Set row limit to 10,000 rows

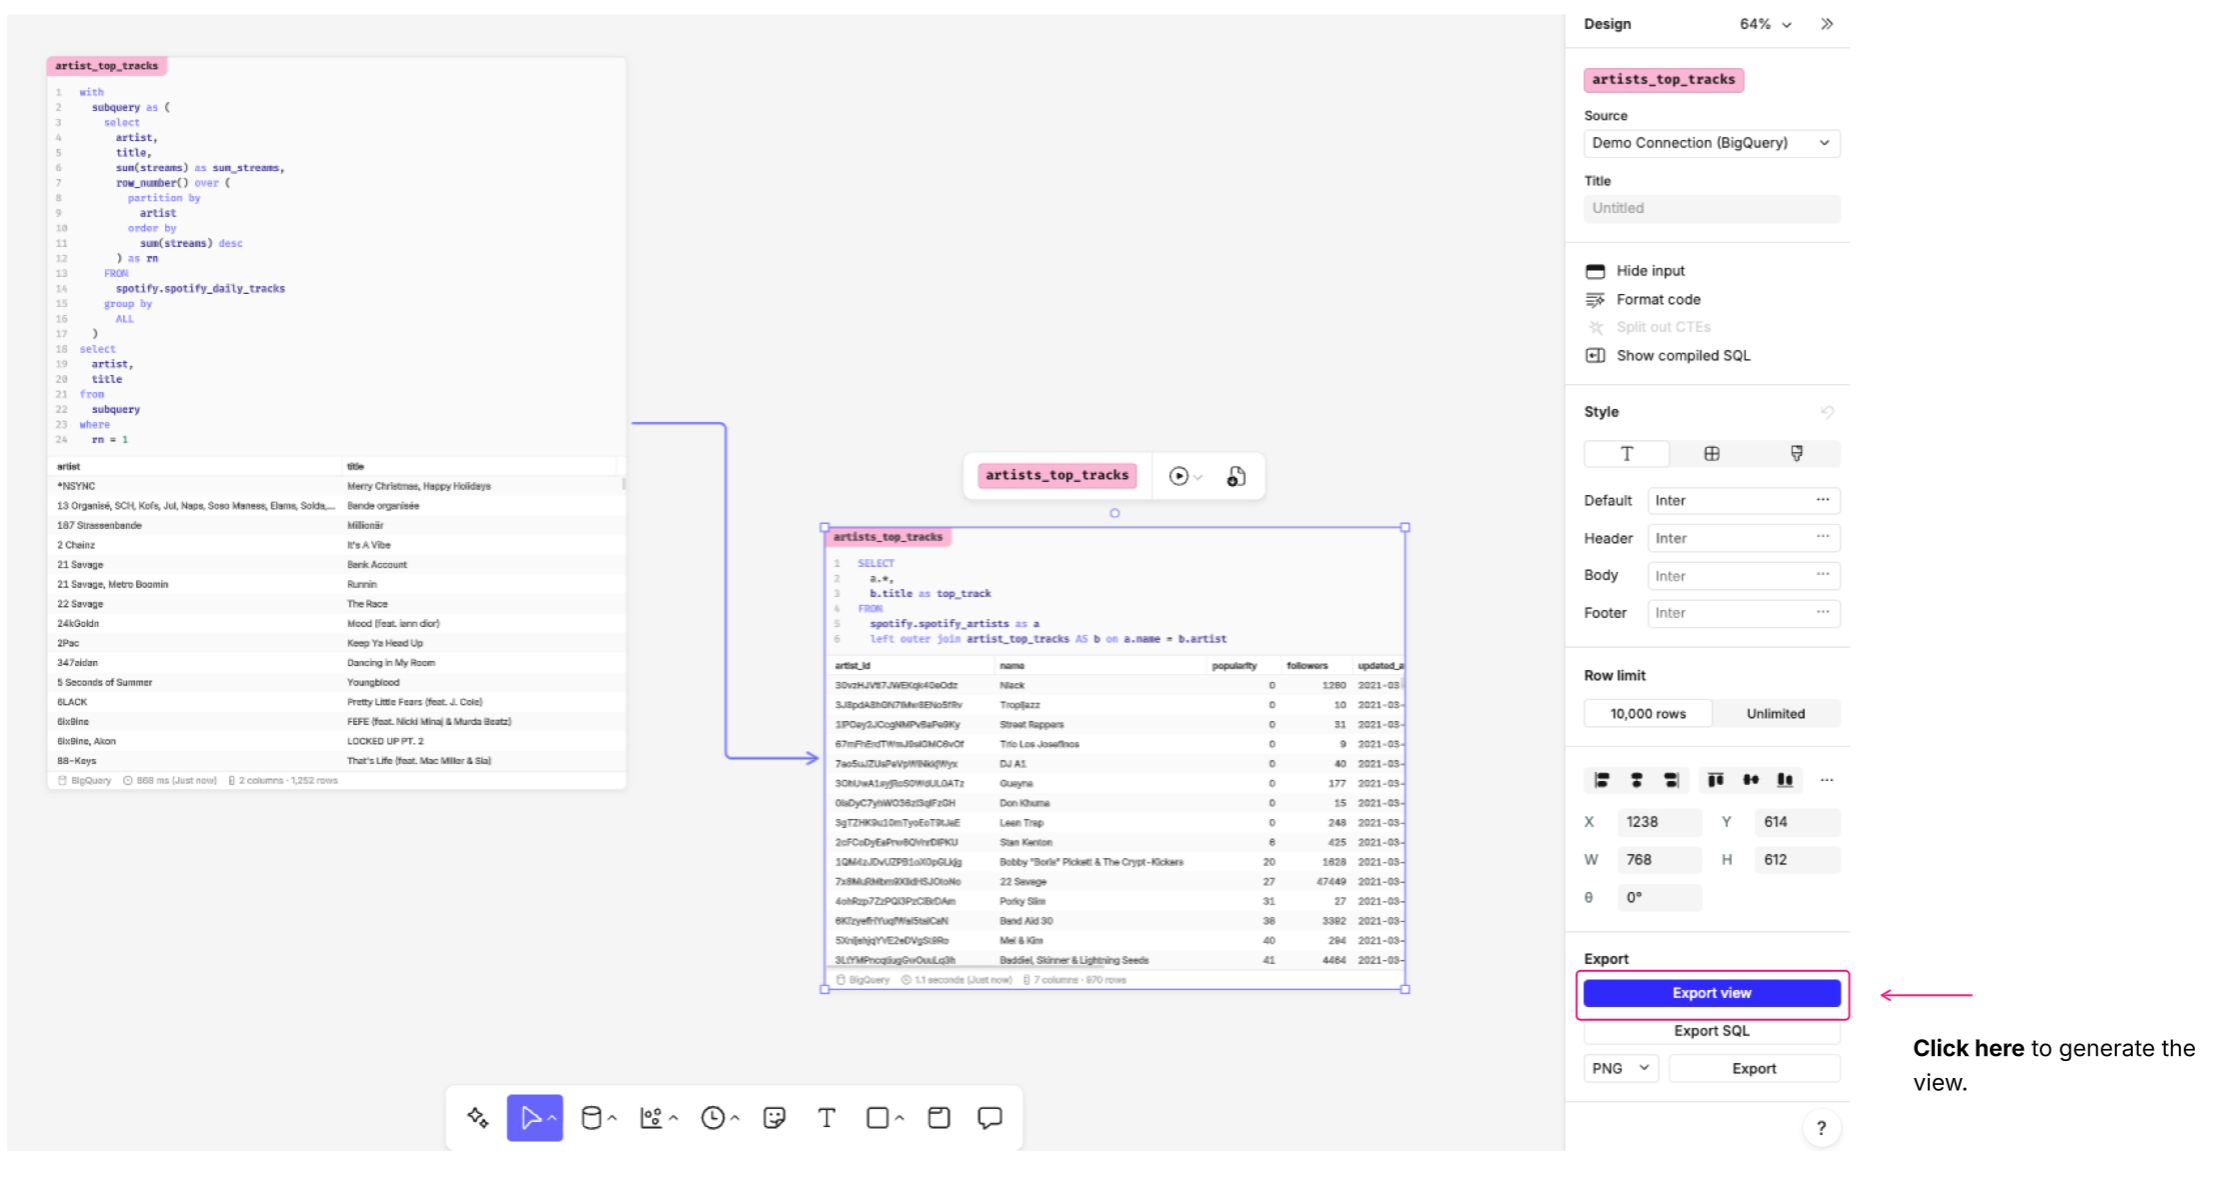coord(1647,713)
